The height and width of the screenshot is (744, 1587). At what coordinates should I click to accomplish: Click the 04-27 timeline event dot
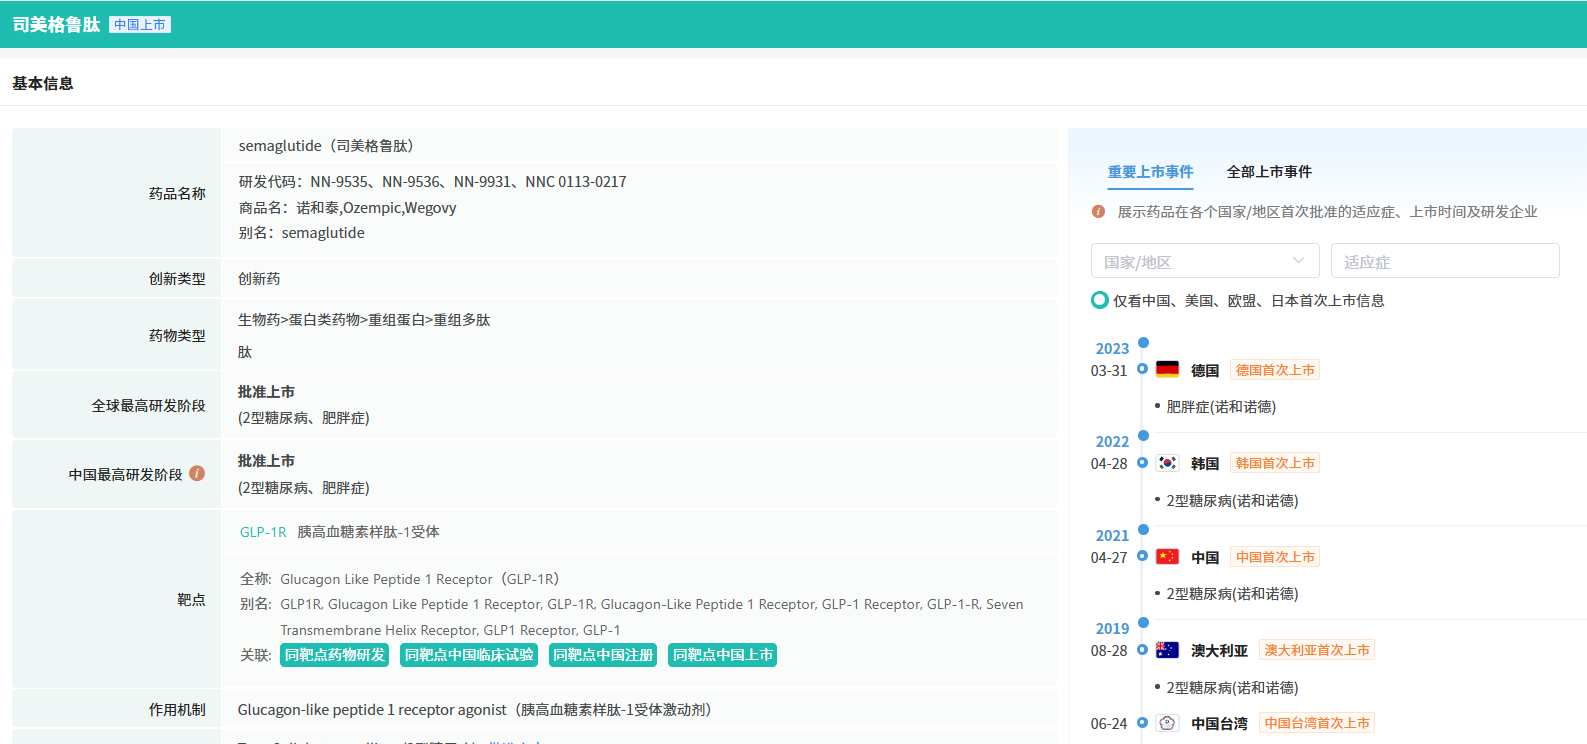point(1142,556)
